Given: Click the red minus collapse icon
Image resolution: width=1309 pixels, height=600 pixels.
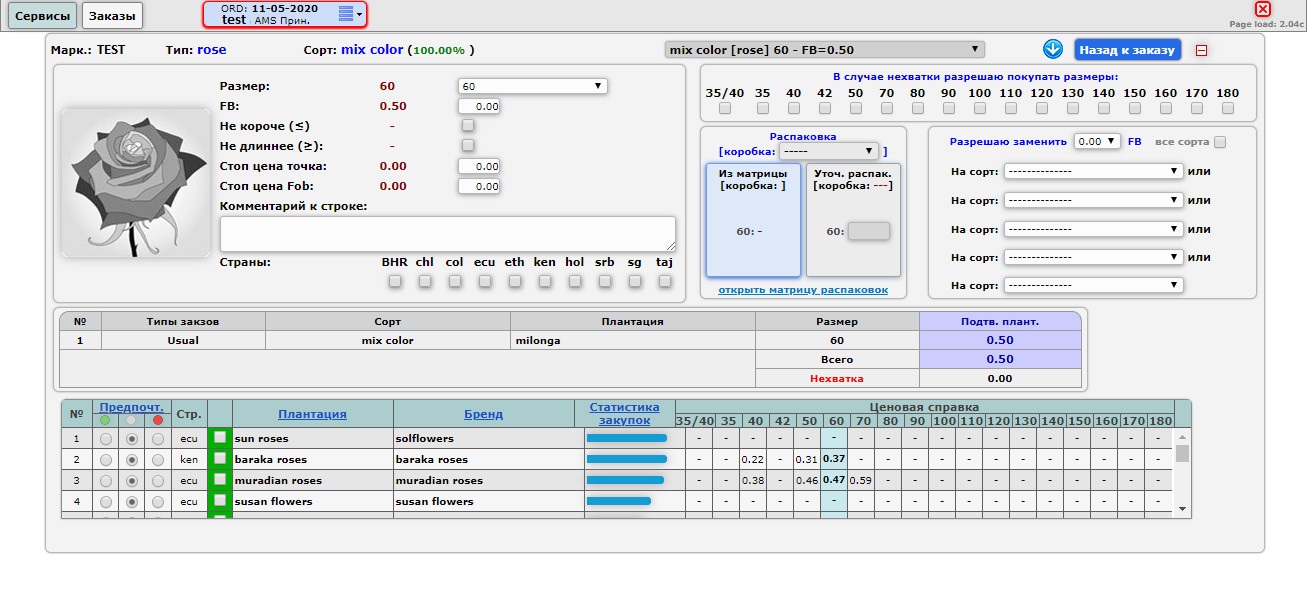Looking at the screenshot, I should point(1201,50).
